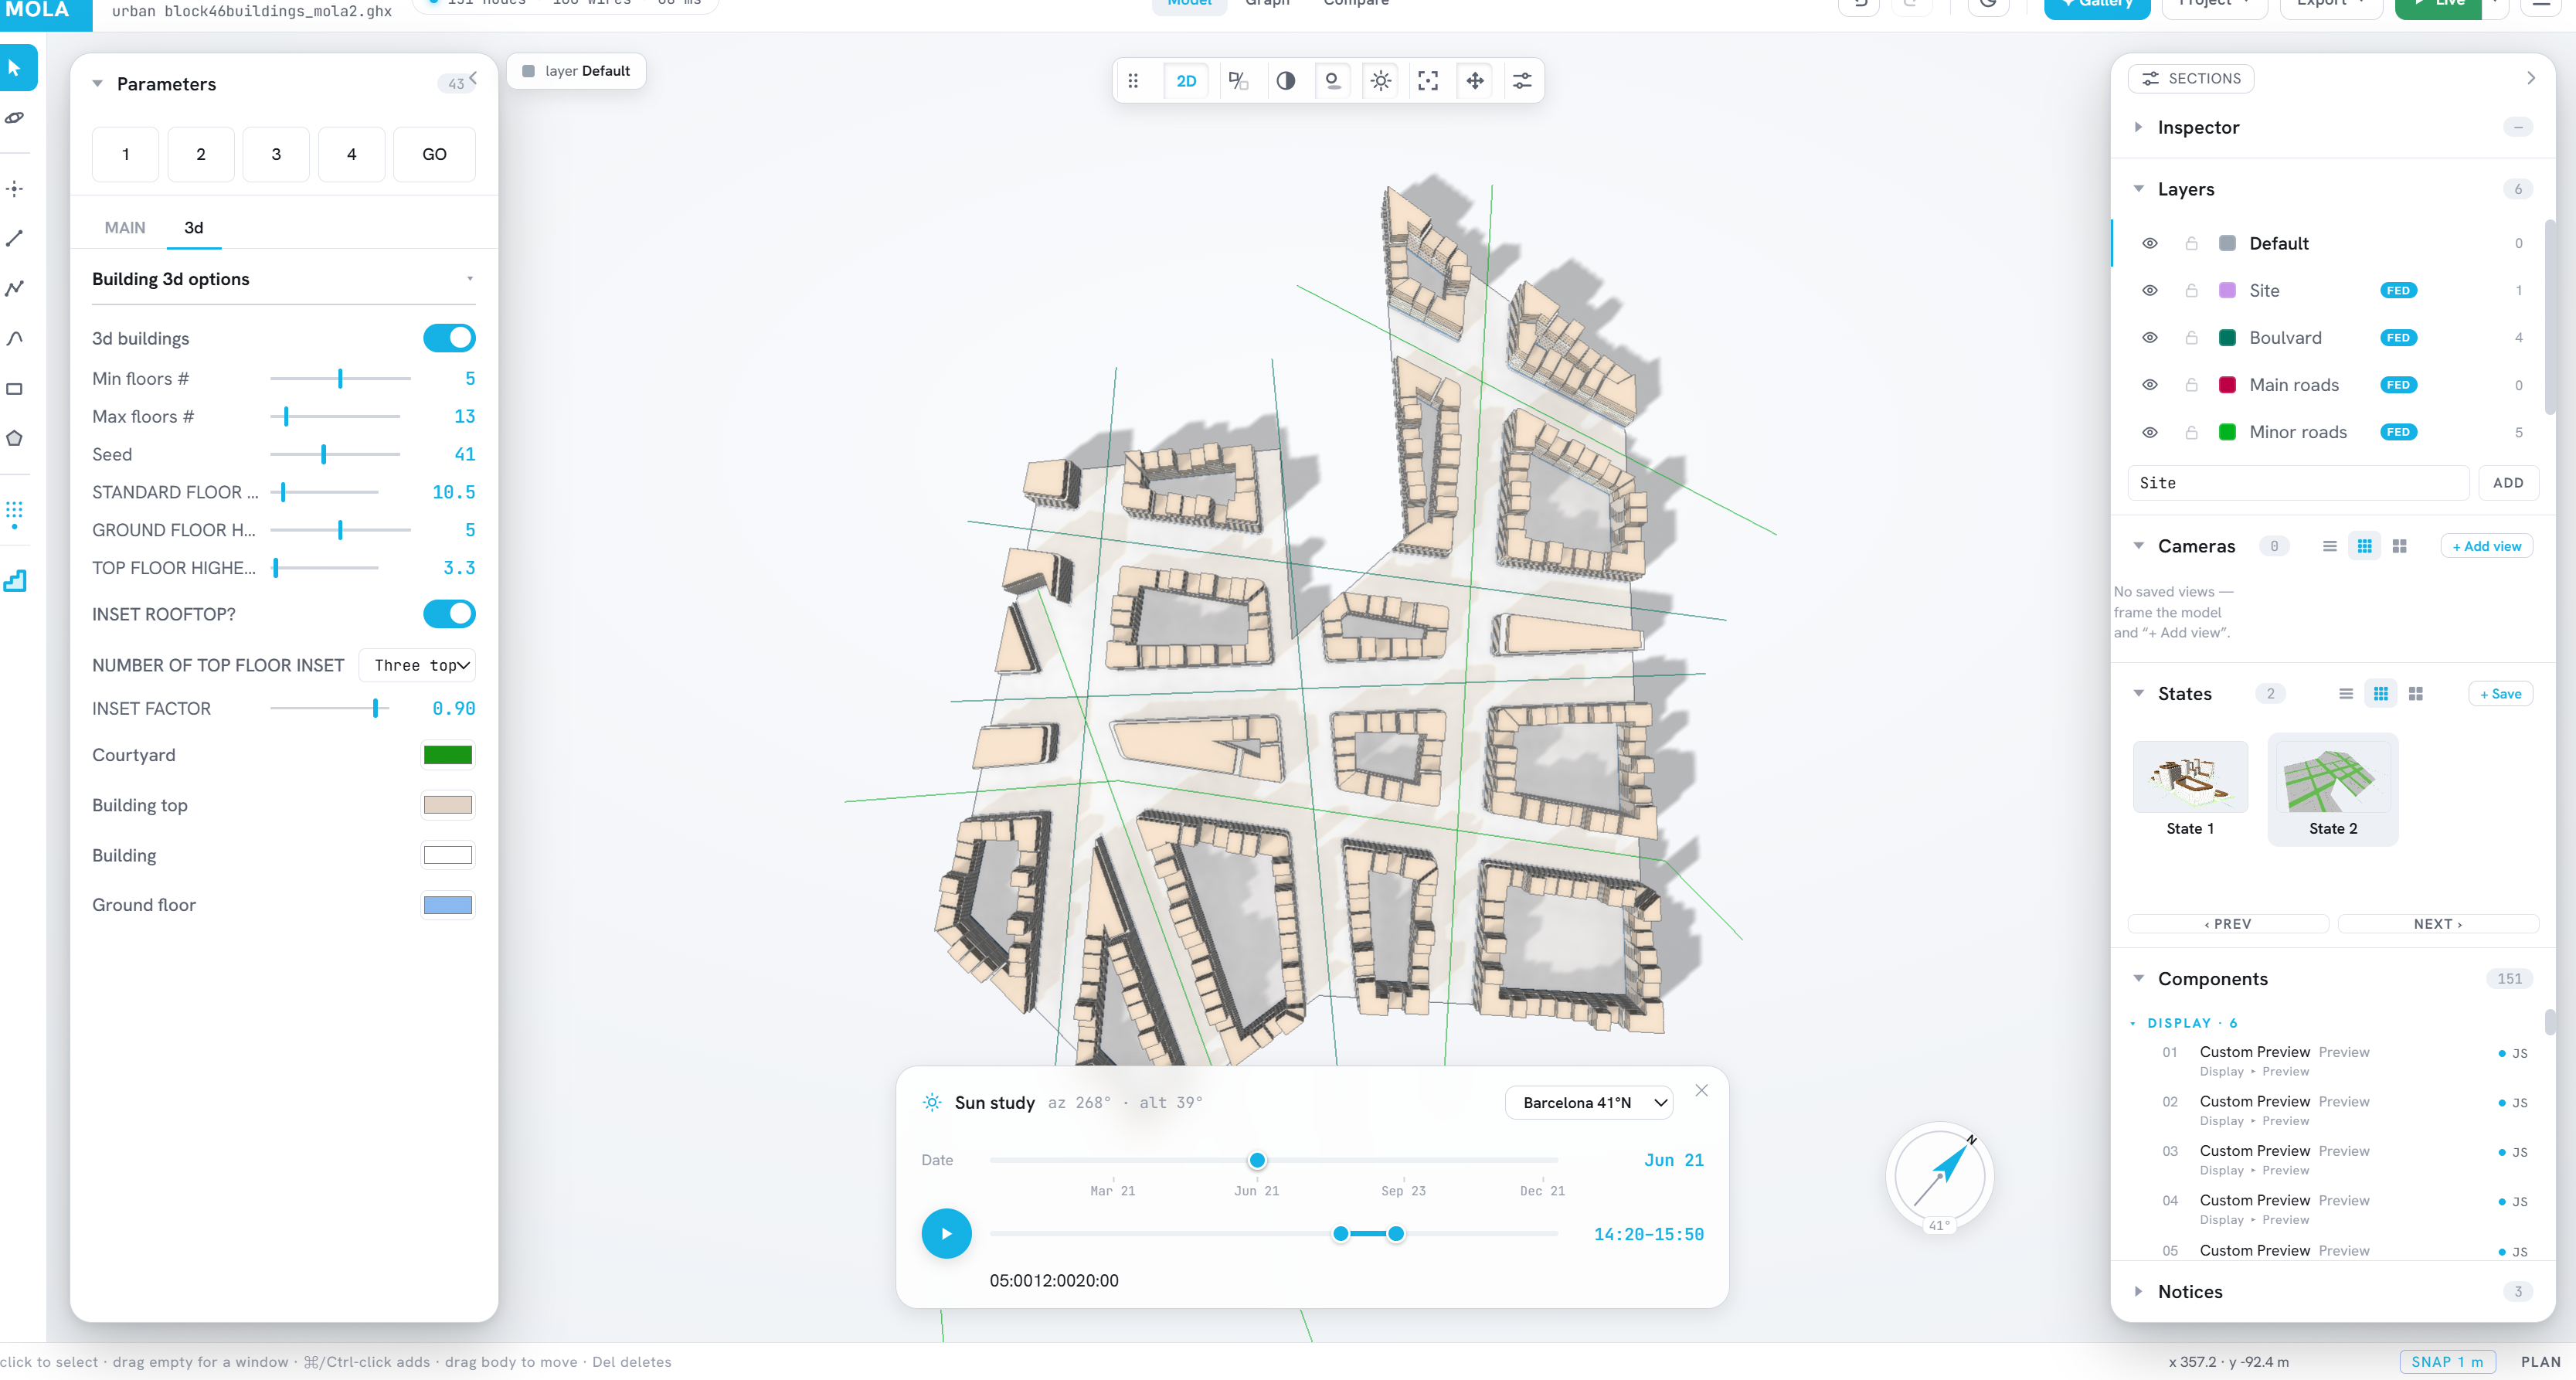Select the arrow pointer tool
This screenshot has height=1380, width=2576.
(15, 68)
